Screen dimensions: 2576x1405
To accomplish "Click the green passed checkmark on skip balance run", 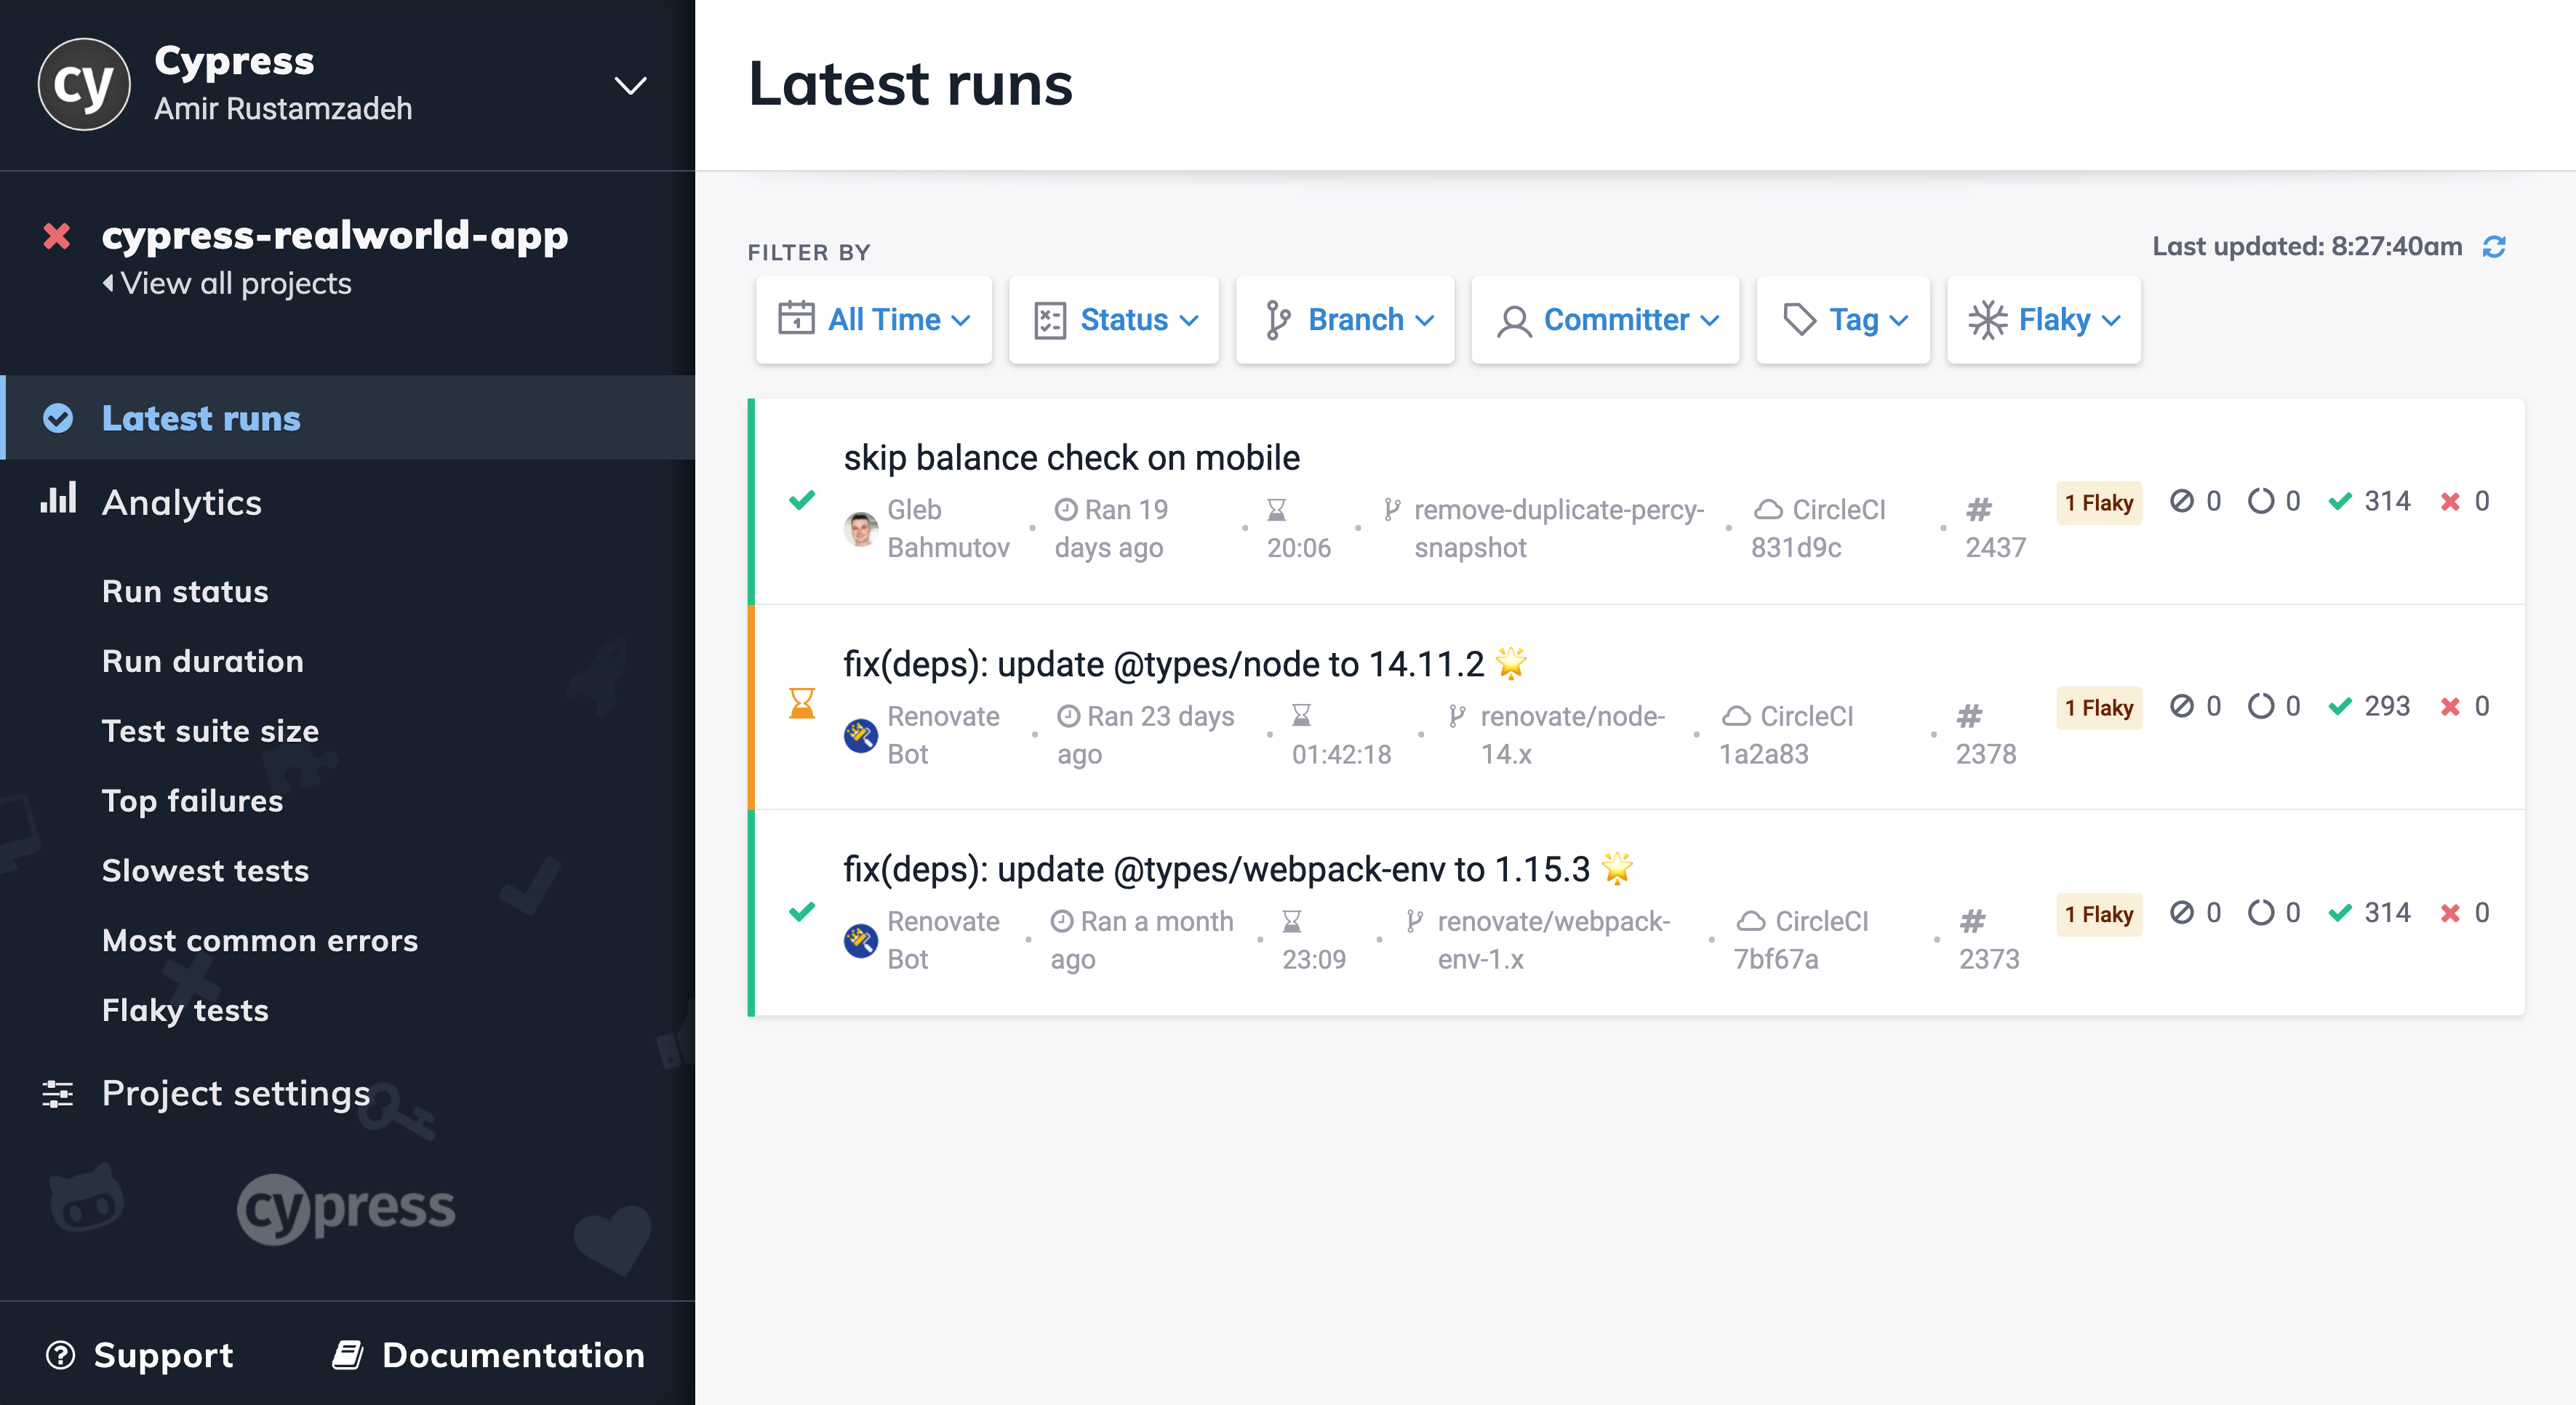I will click(801, 500).
